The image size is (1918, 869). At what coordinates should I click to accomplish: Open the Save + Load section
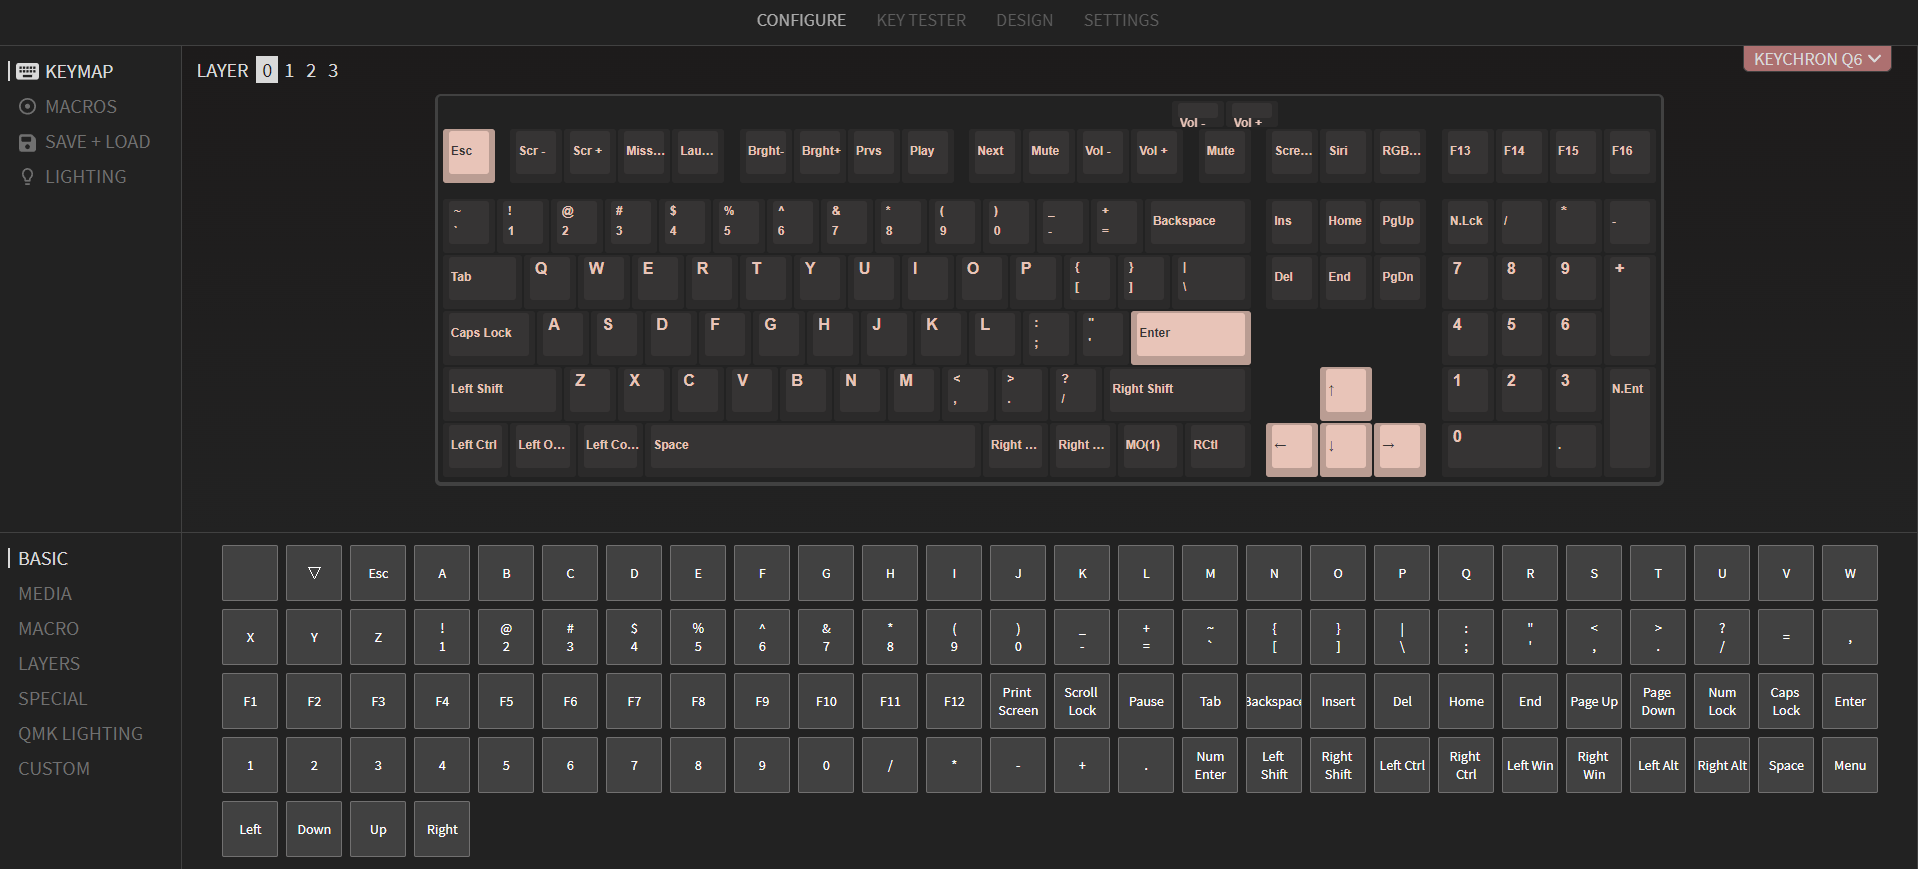[x=96, y=142]
